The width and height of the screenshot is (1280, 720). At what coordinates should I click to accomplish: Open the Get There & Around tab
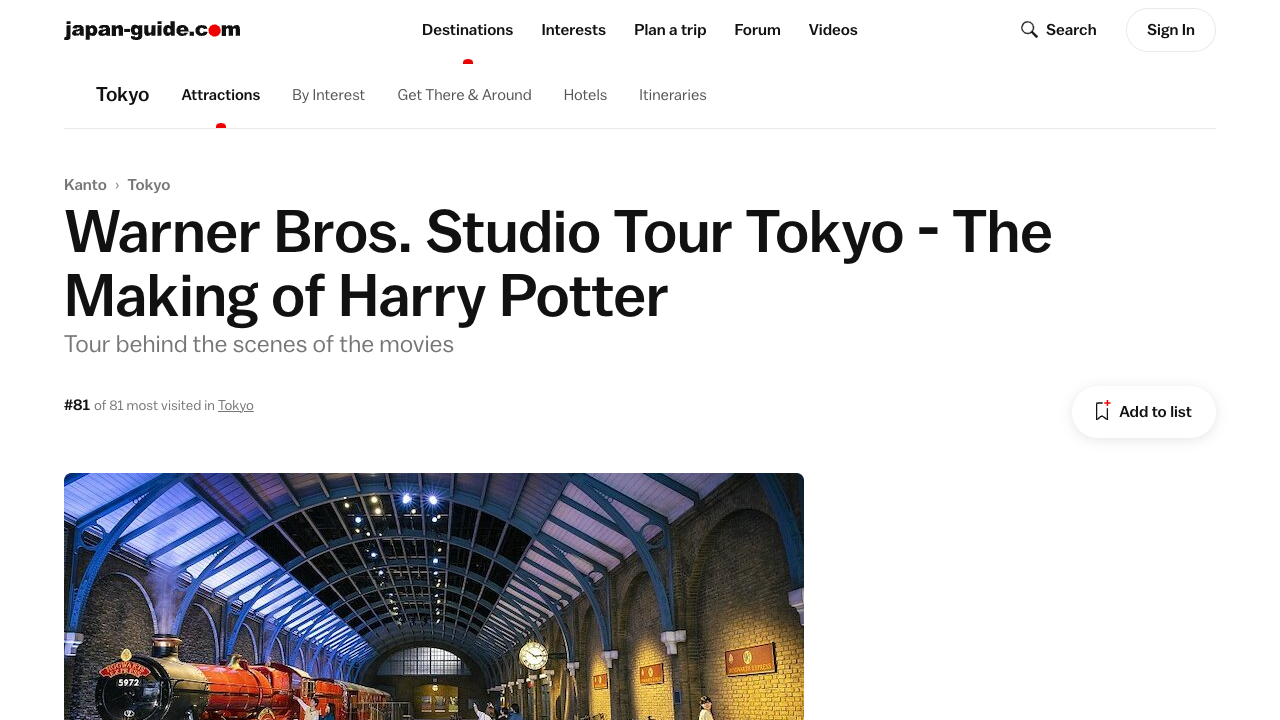(x=464, y=95)
